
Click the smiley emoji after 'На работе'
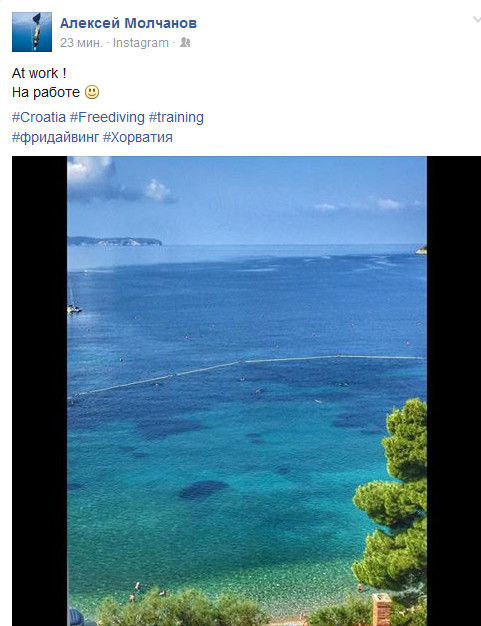coord(92,92)
